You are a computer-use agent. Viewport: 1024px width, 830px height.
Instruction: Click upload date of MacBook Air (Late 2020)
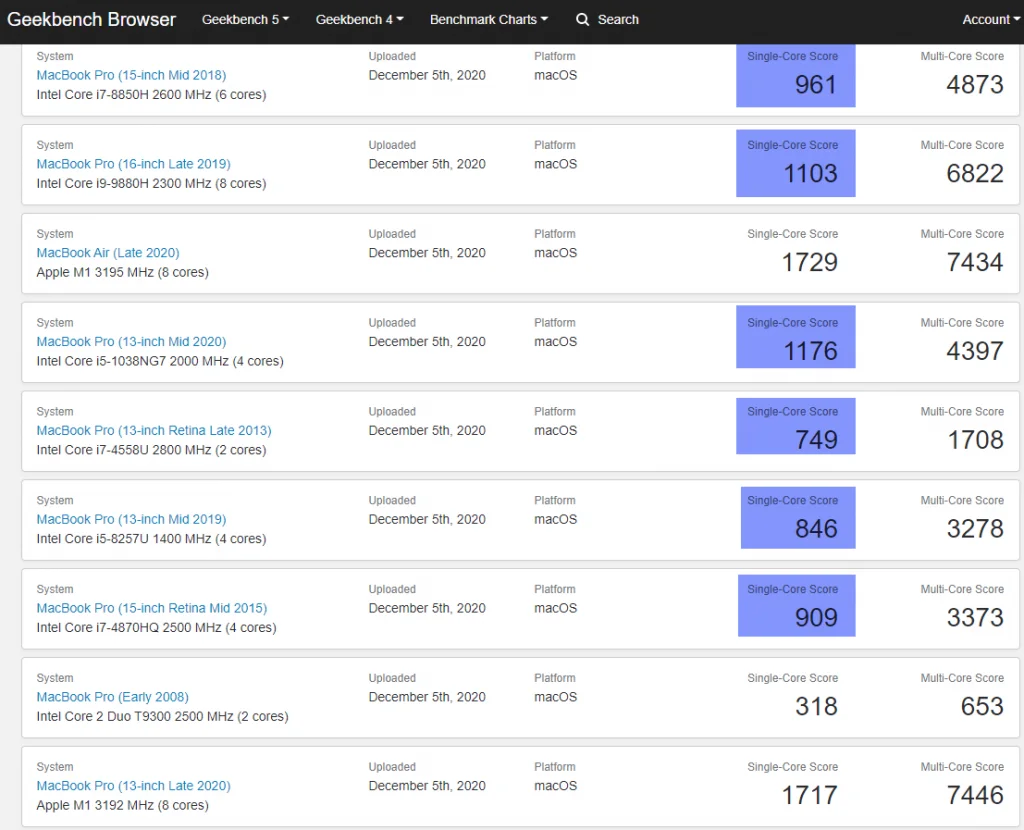pyautogui.click(x=427, y=253)
